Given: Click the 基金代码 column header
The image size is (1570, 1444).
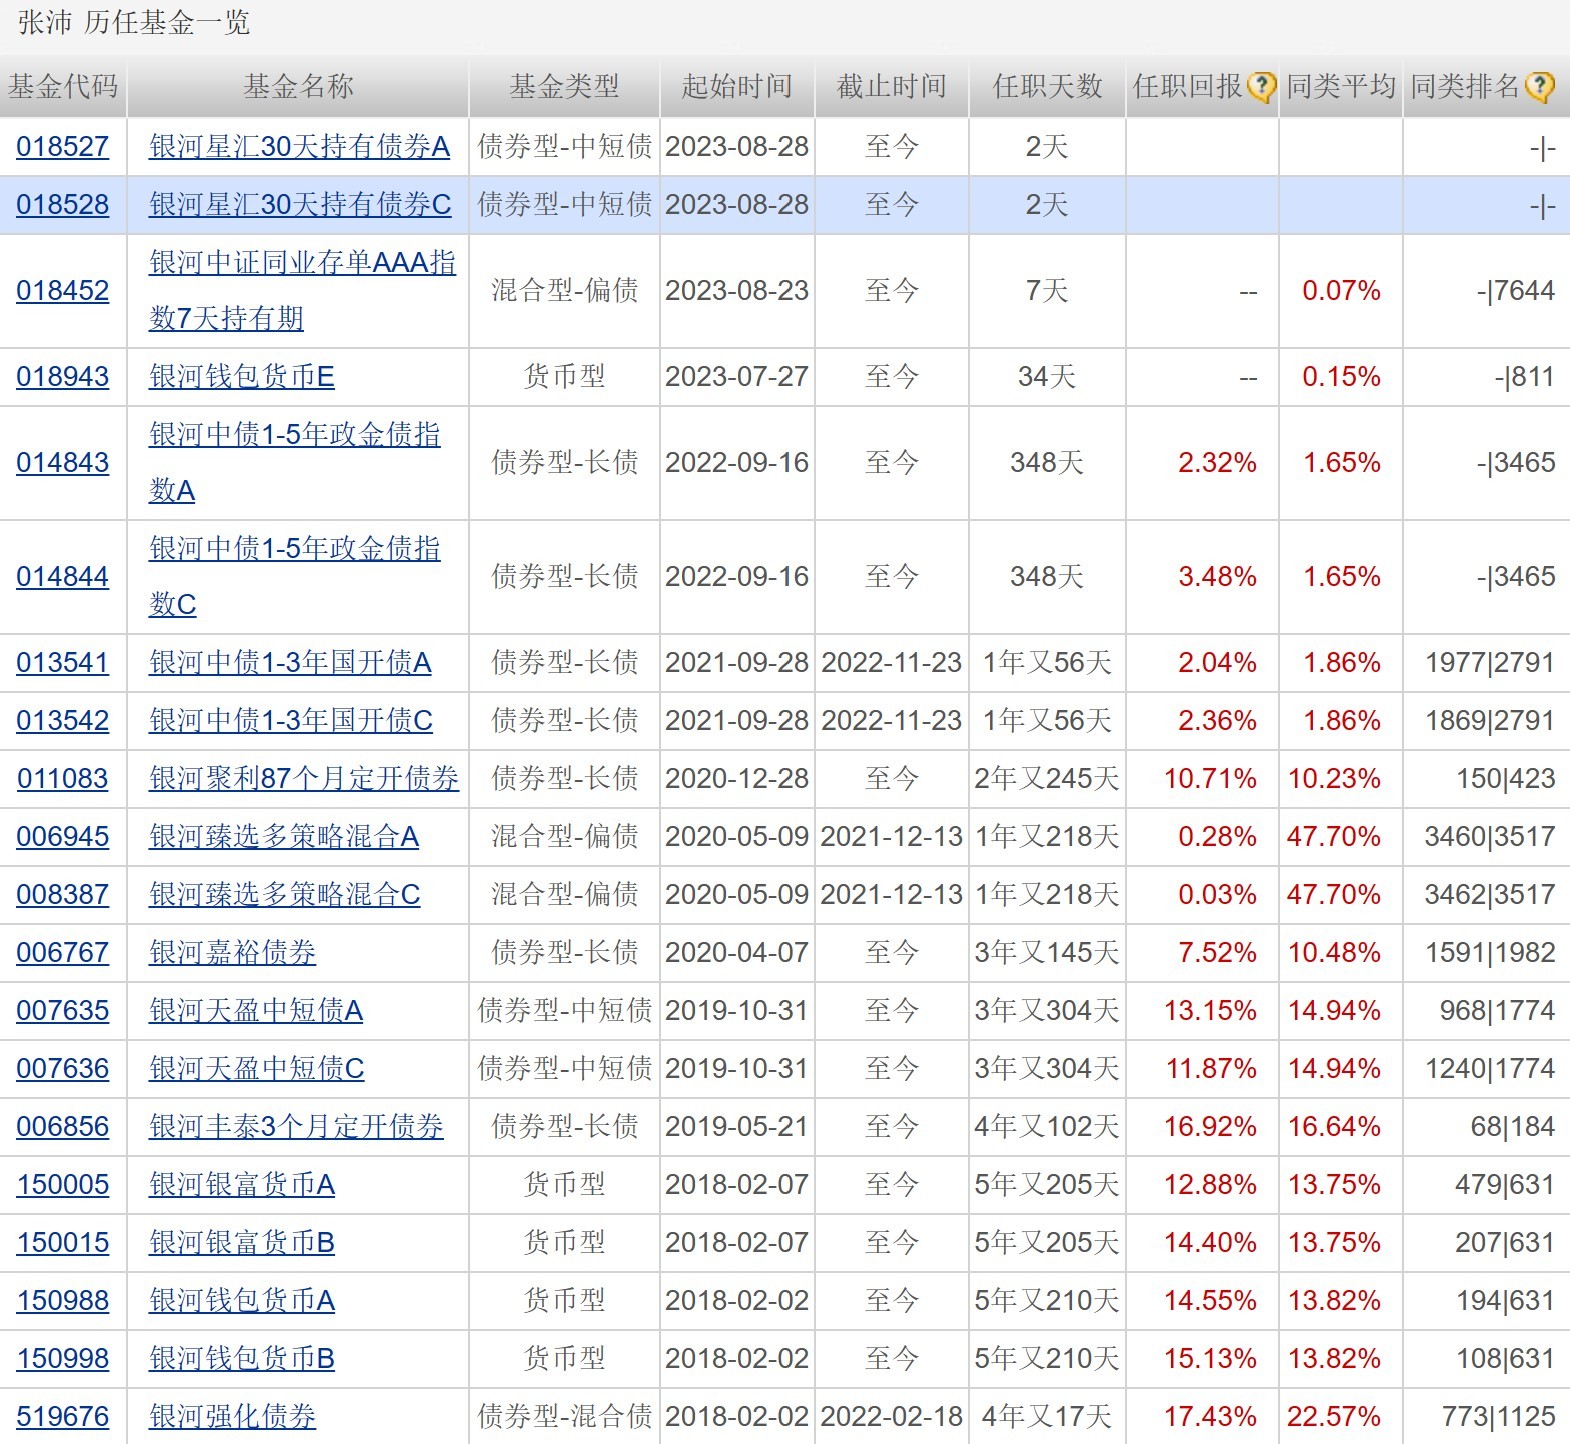Looking at the screenshot, I should 63,87.
